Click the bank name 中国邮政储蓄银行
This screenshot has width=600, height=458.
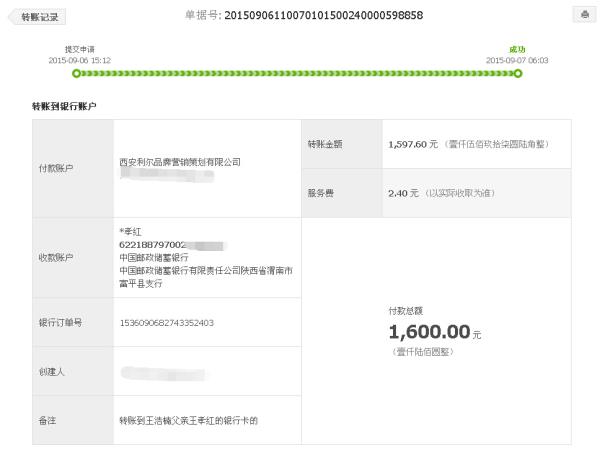(154, 257)
